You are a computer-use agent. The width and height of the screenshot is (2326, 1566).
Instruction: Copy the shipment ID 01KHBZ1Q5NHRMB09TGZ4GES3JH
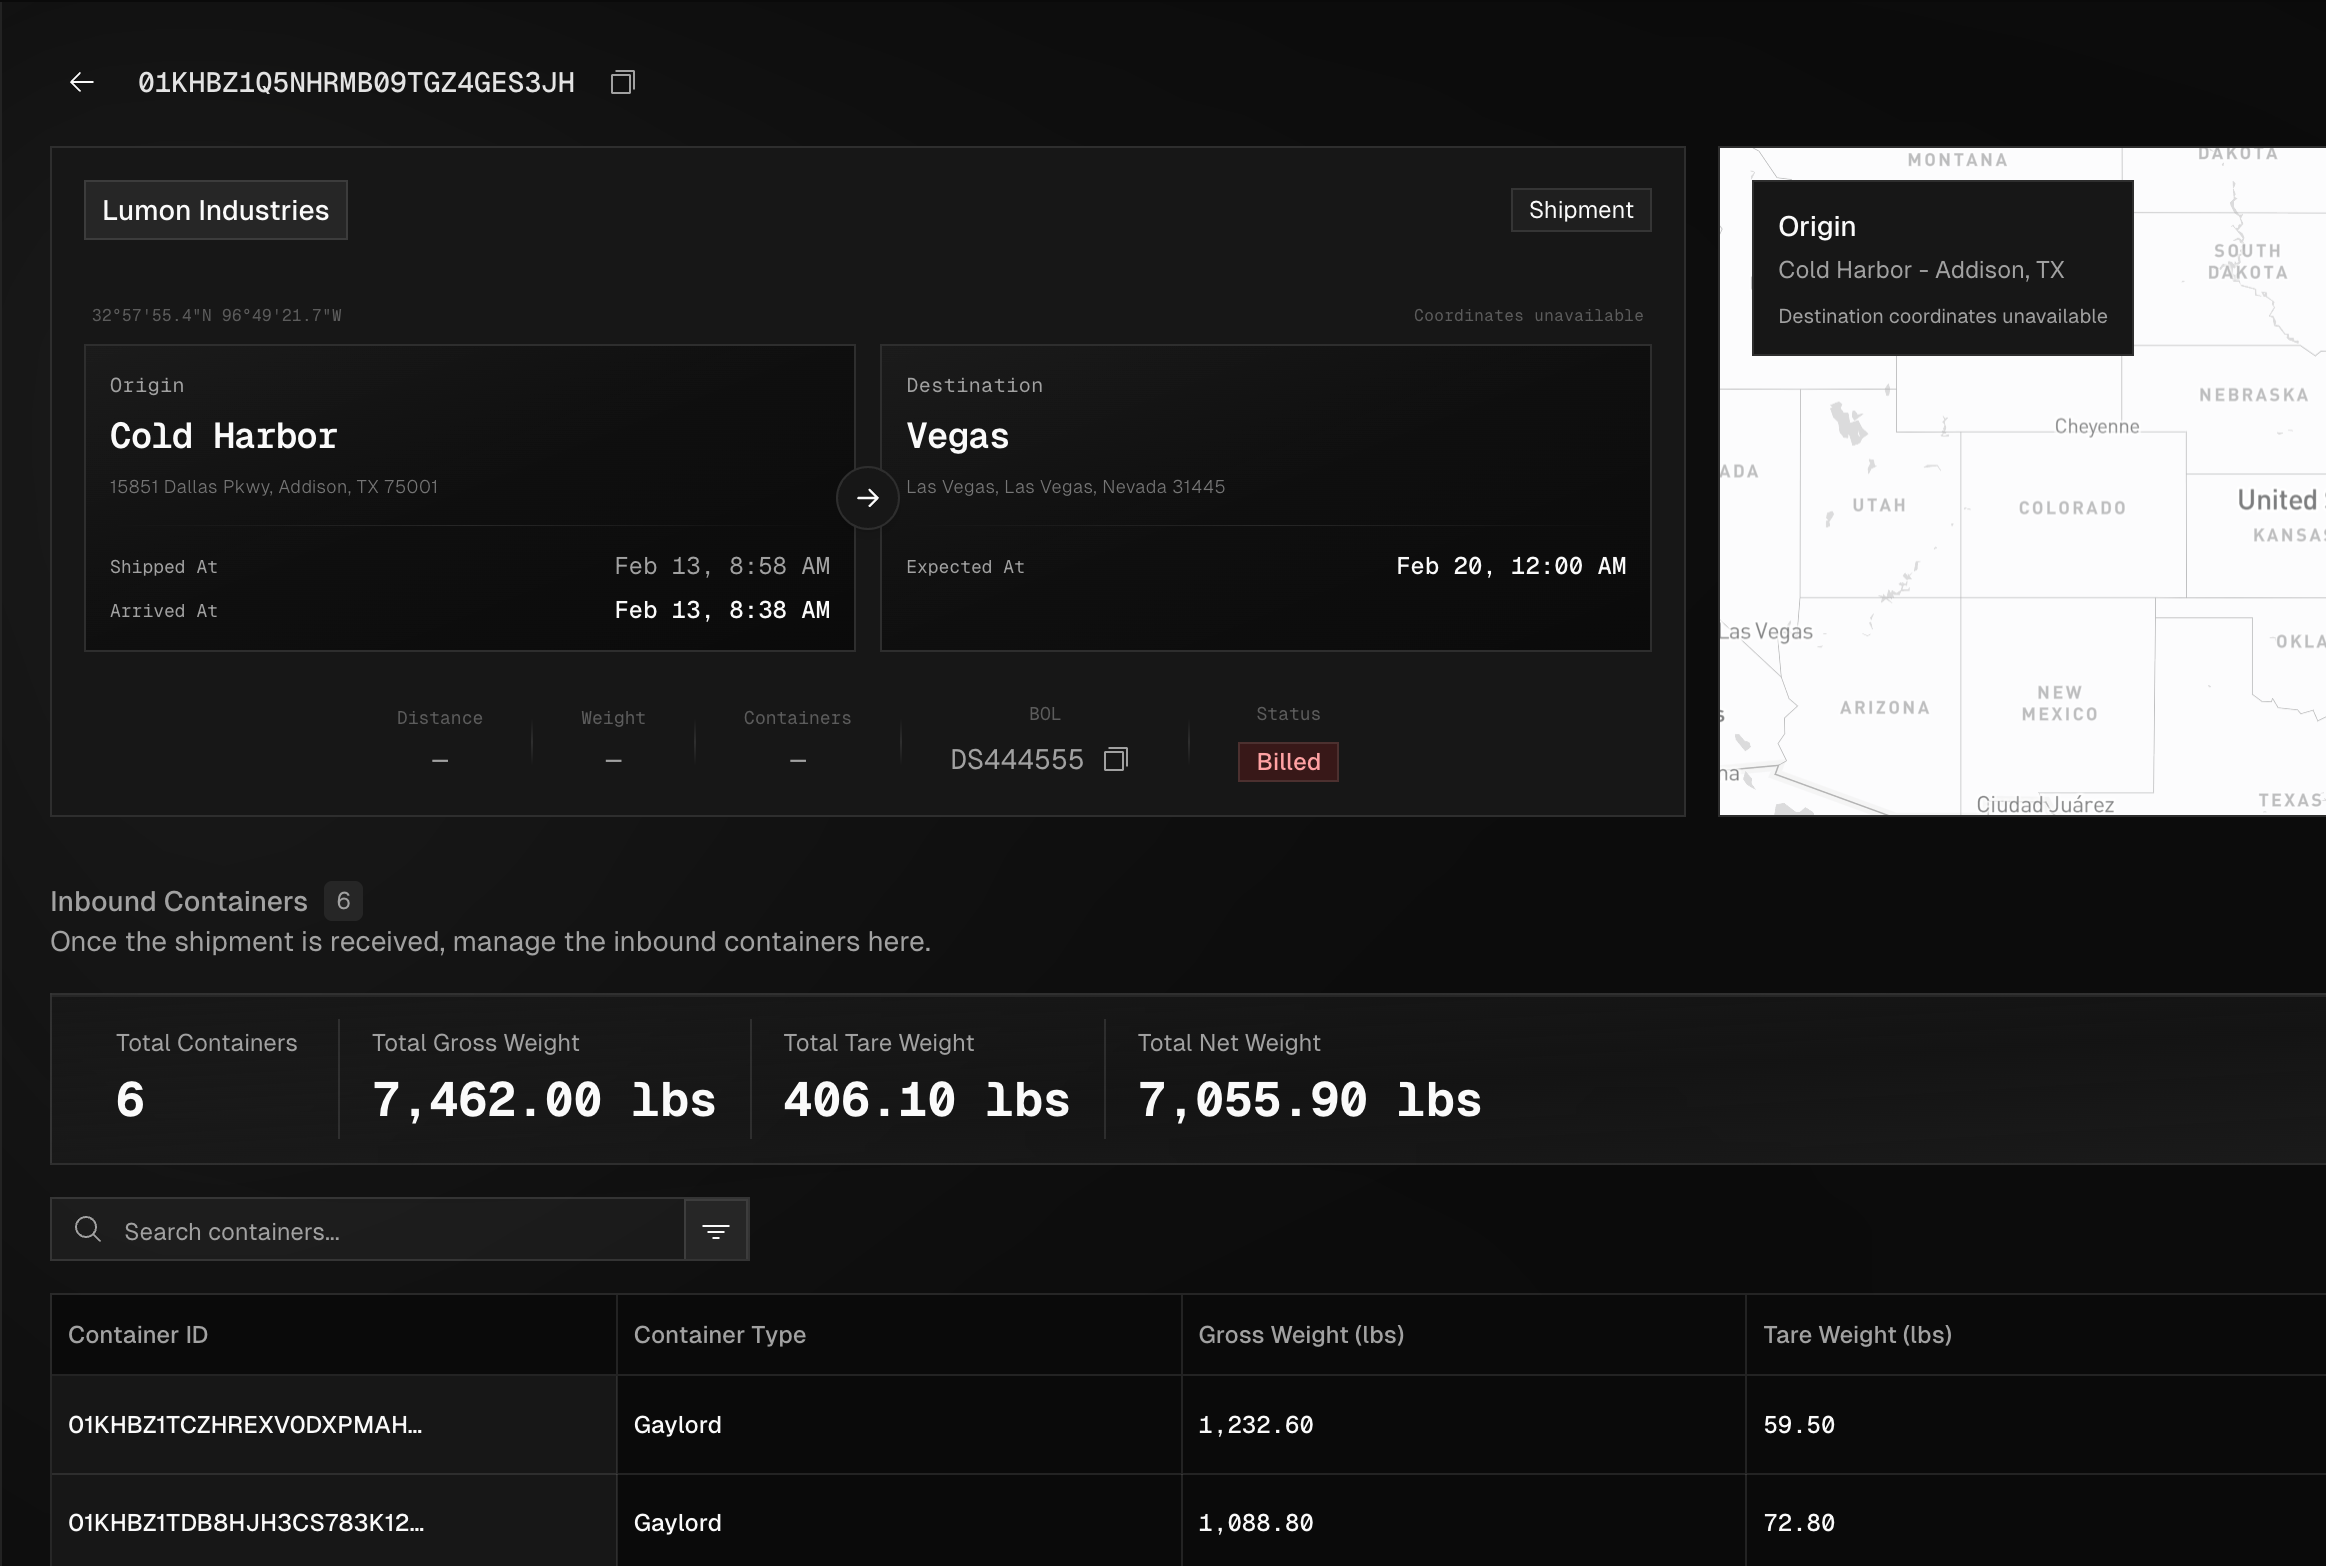pyautogui.click(x=621, y=81)
